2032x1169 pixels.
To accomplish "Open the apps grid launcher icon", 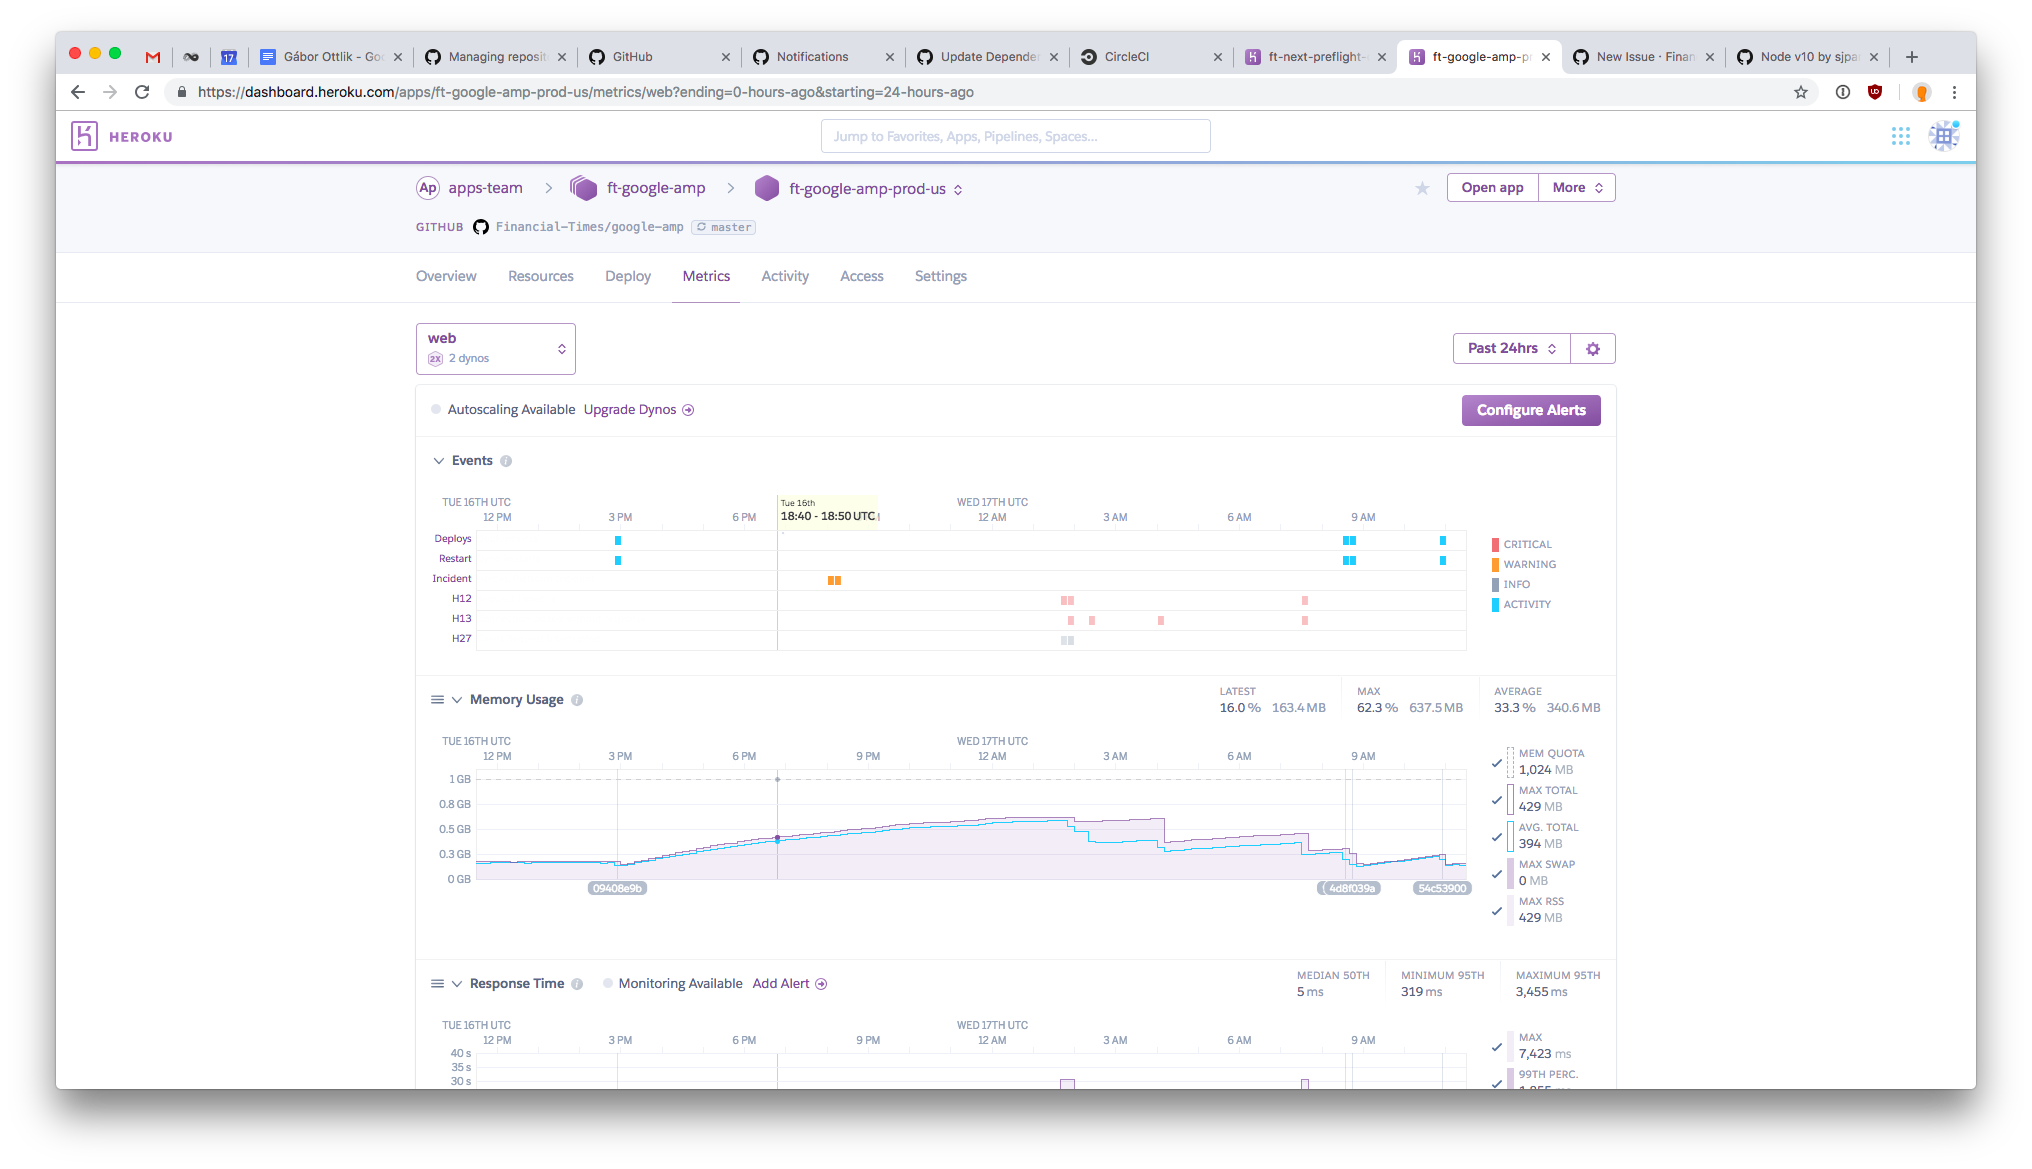I will point(1900,136).
